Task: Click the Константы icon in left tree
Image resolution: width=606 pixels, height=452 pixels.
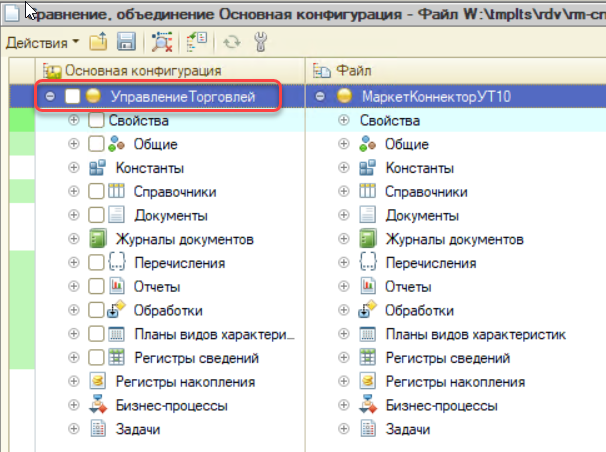Action: point(97,168)
